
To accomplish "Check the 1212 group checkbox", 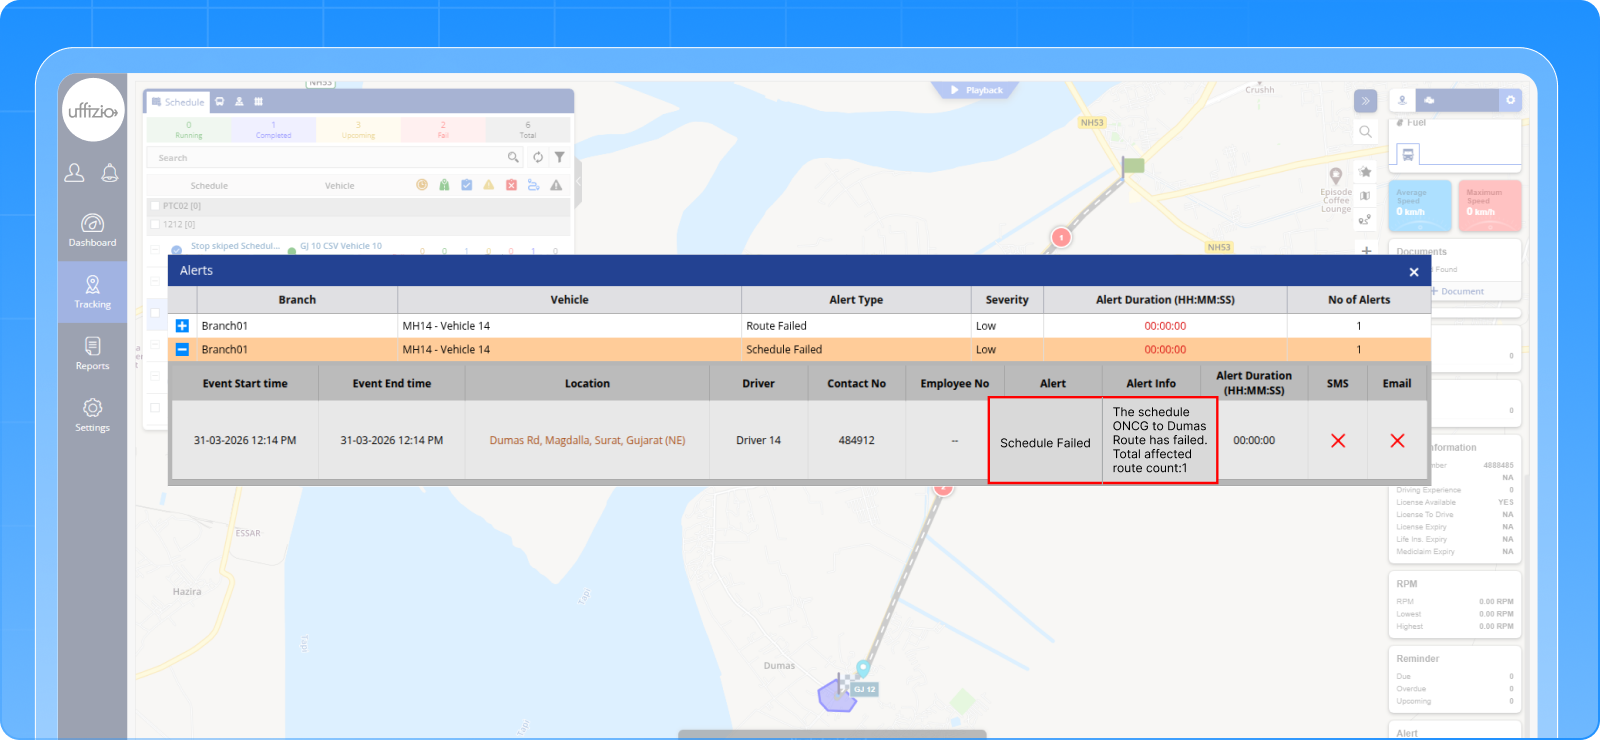I will (155, 225).
